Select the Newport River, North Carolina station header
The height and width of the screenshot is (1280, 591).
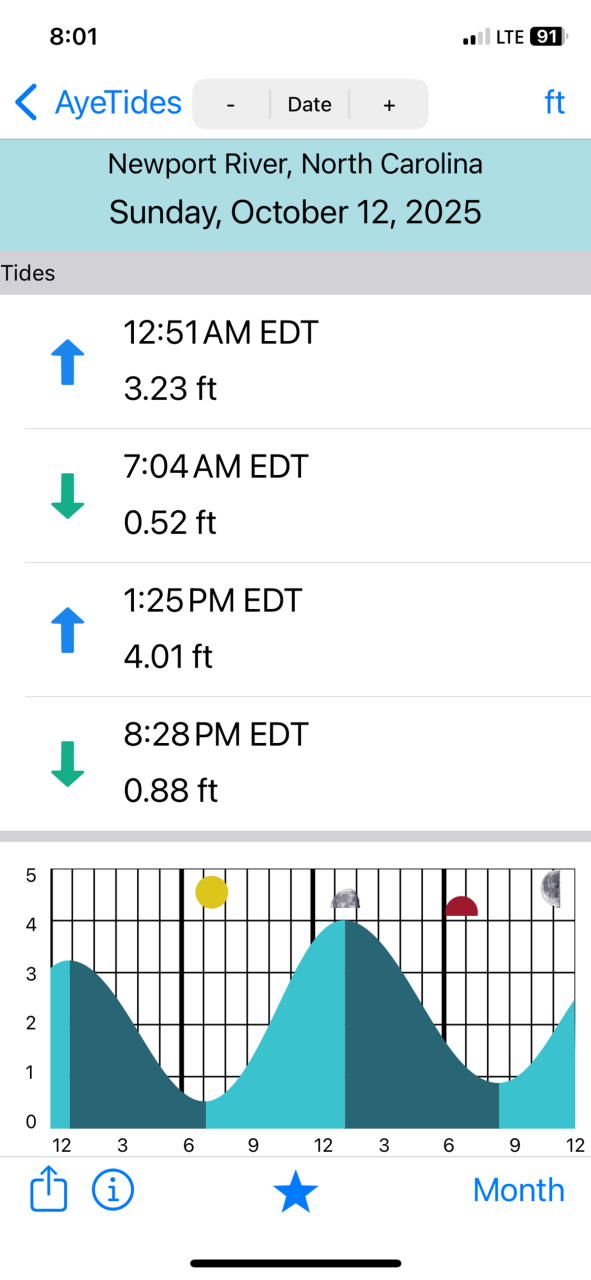(x=295, y=163)
